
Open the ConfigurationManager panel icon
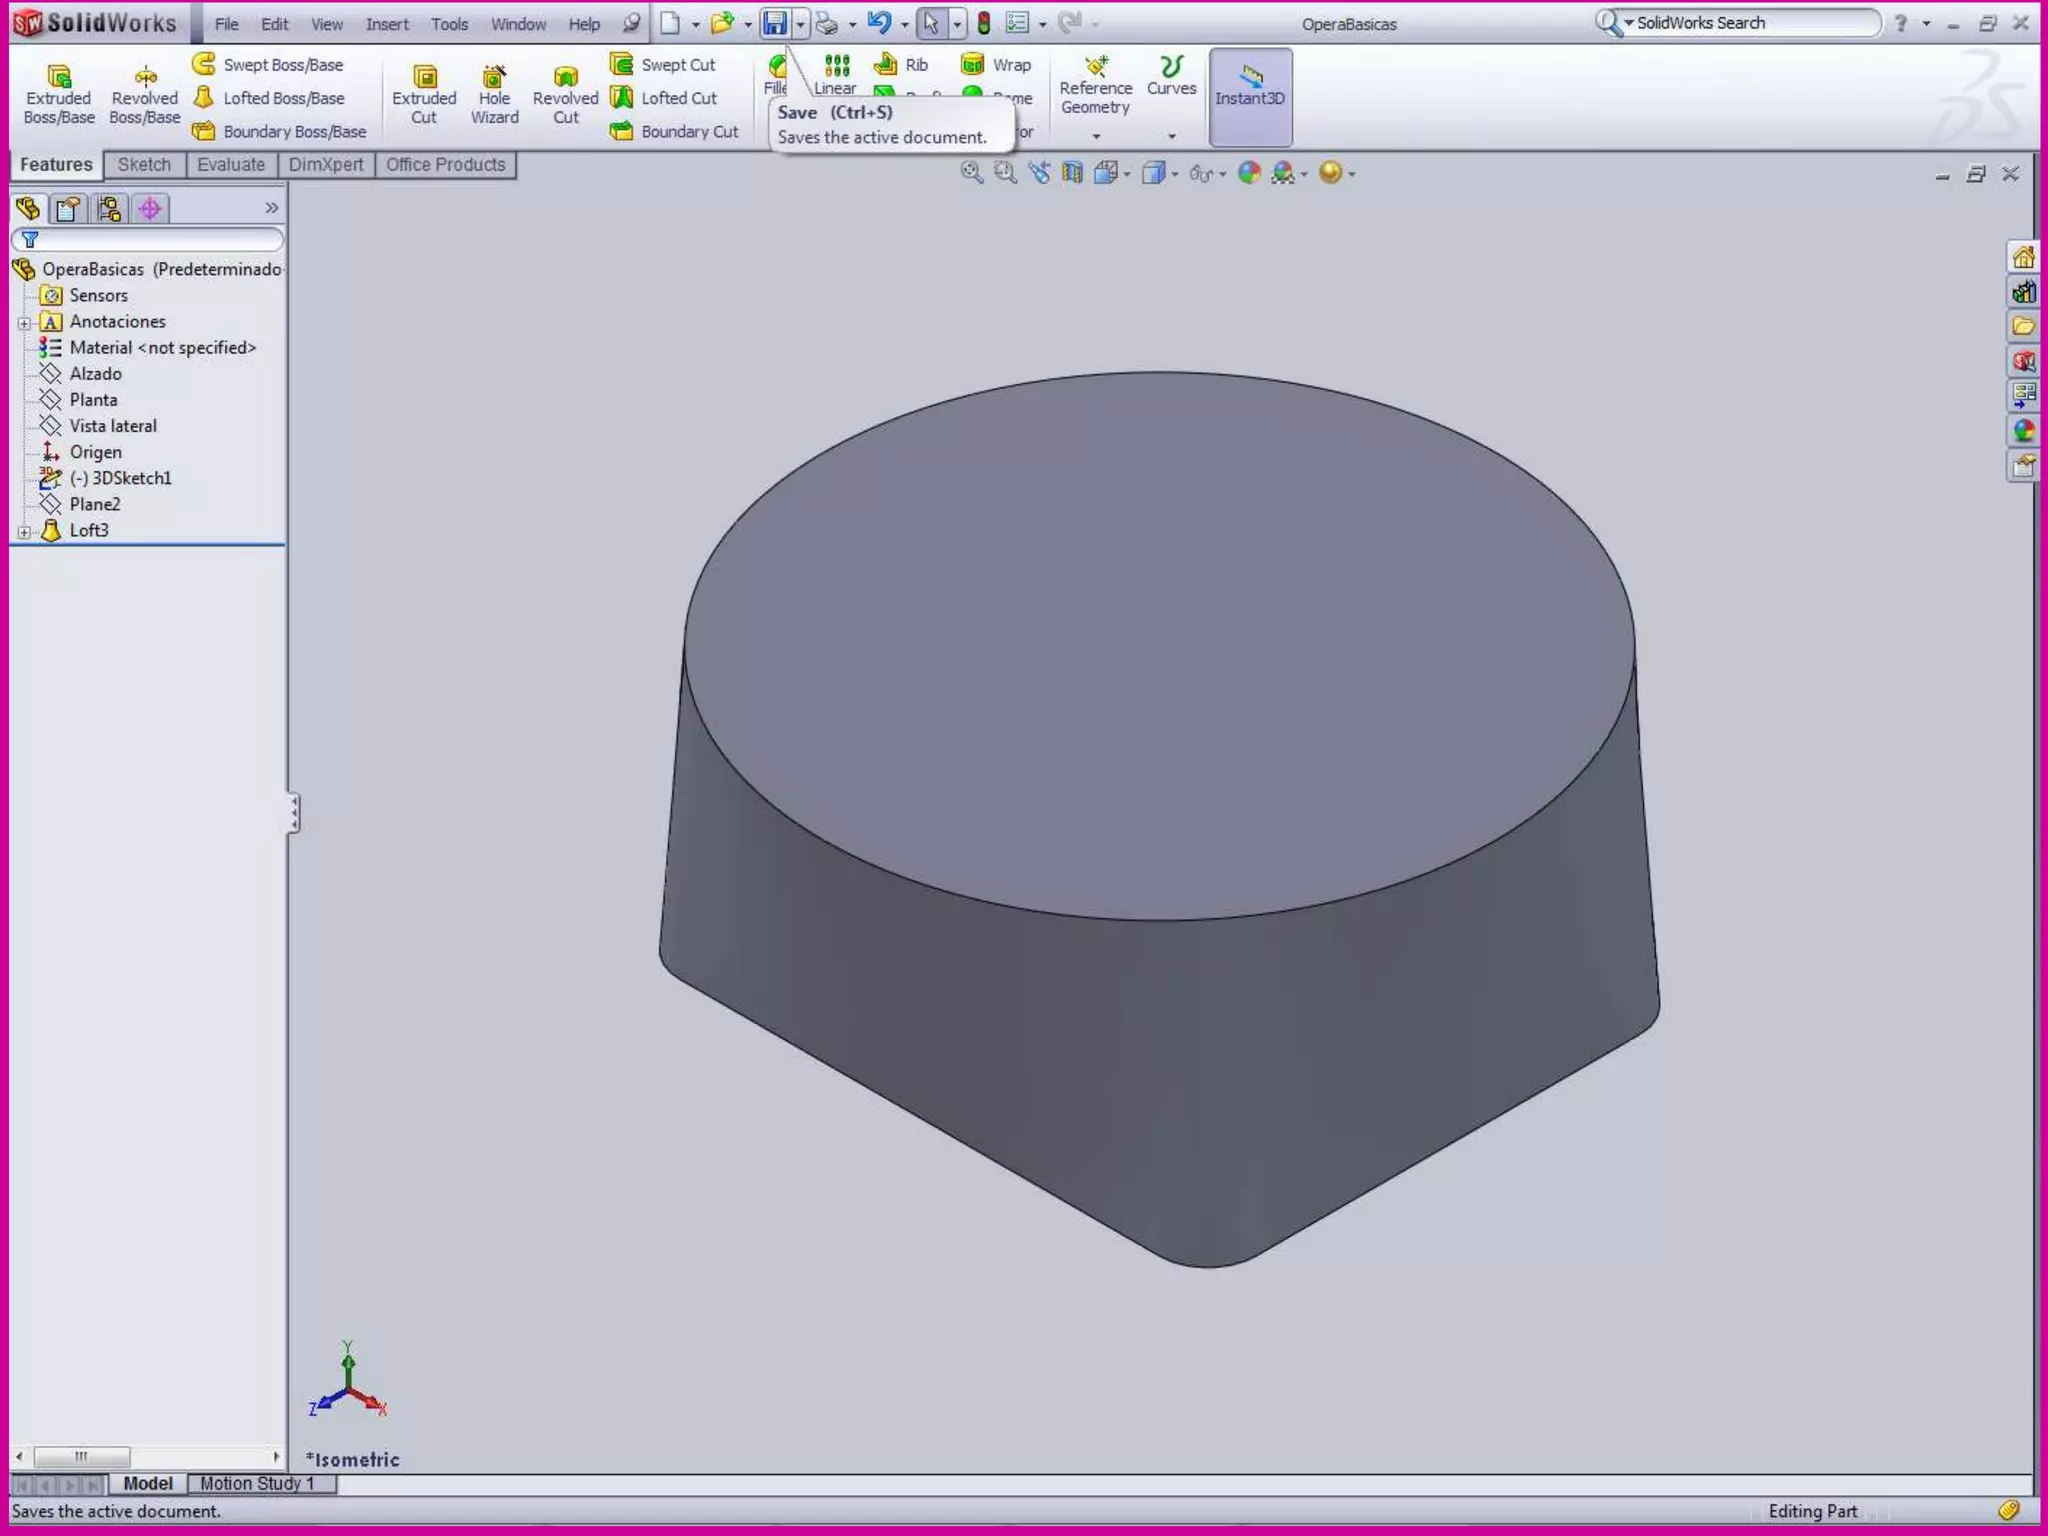click(x=109, y=208)
